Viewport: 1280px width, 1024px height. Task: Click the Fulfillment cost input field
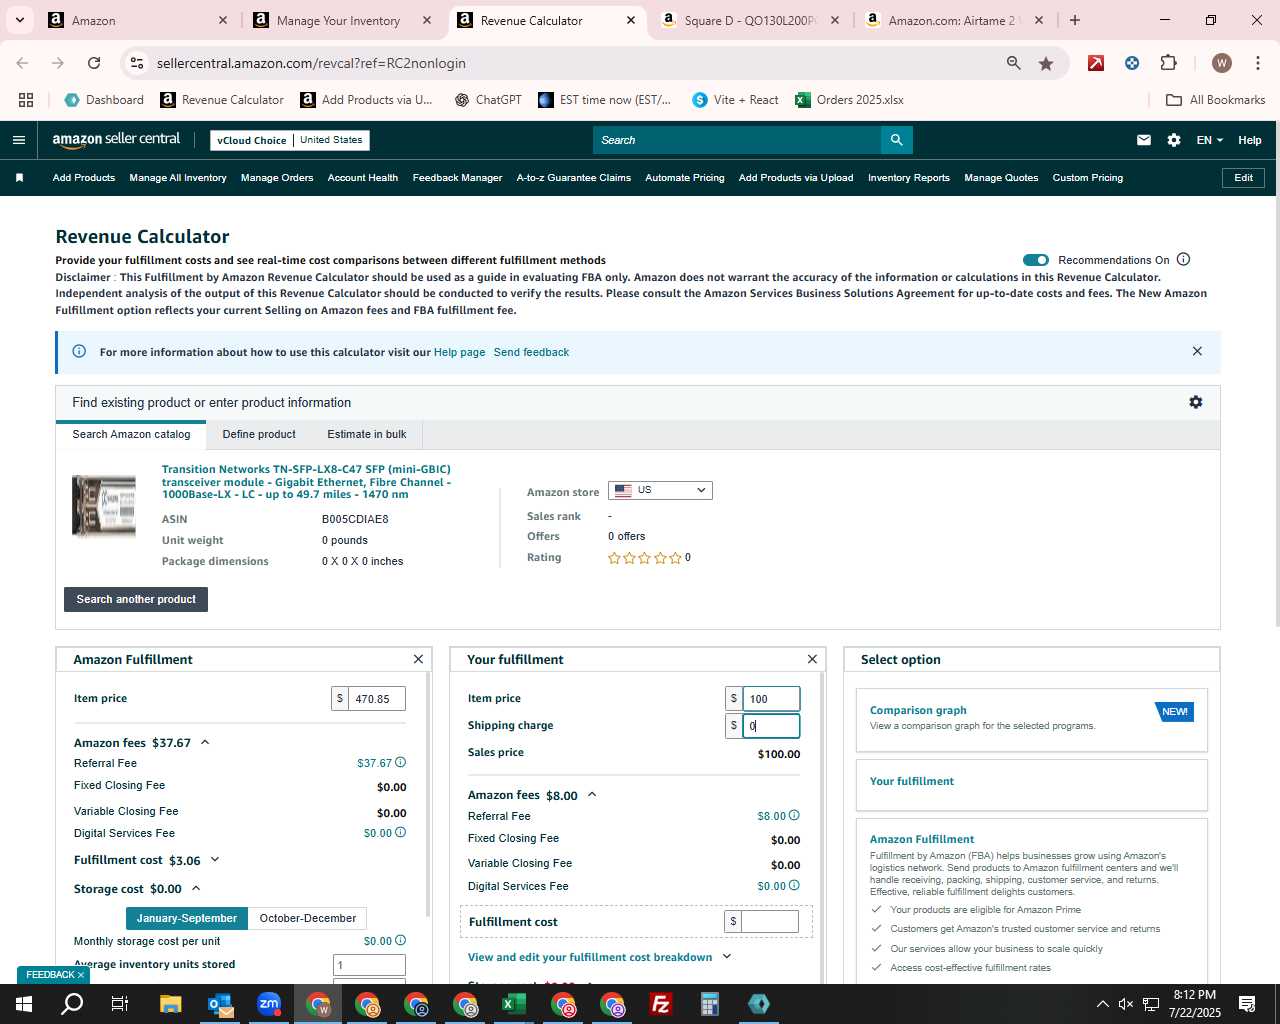coord(769,921)
